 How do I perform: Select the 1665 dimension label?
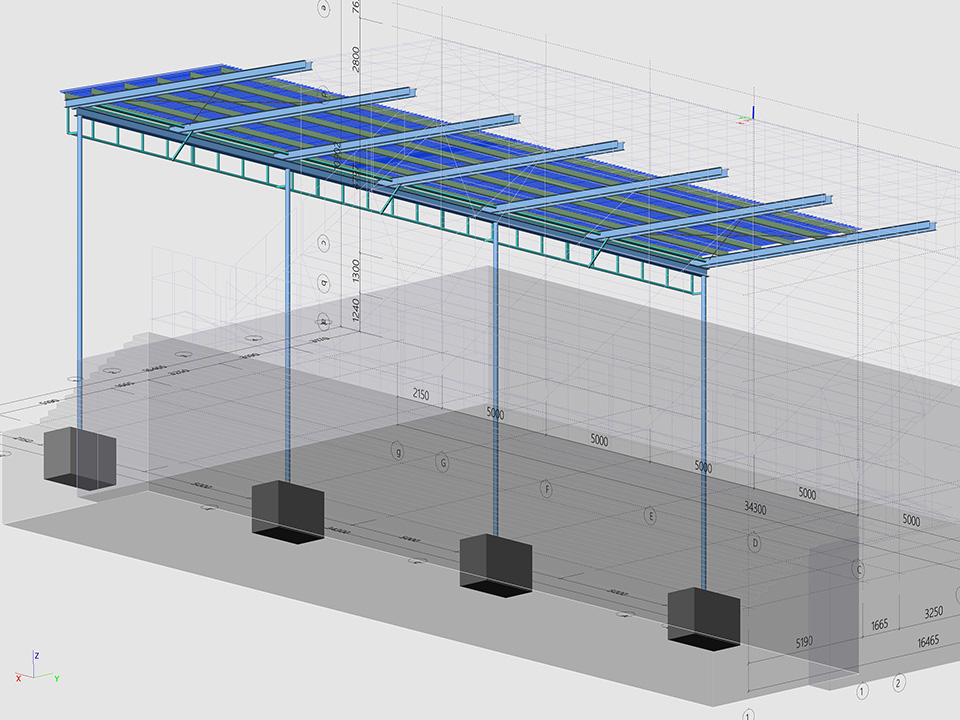(879, 624)
